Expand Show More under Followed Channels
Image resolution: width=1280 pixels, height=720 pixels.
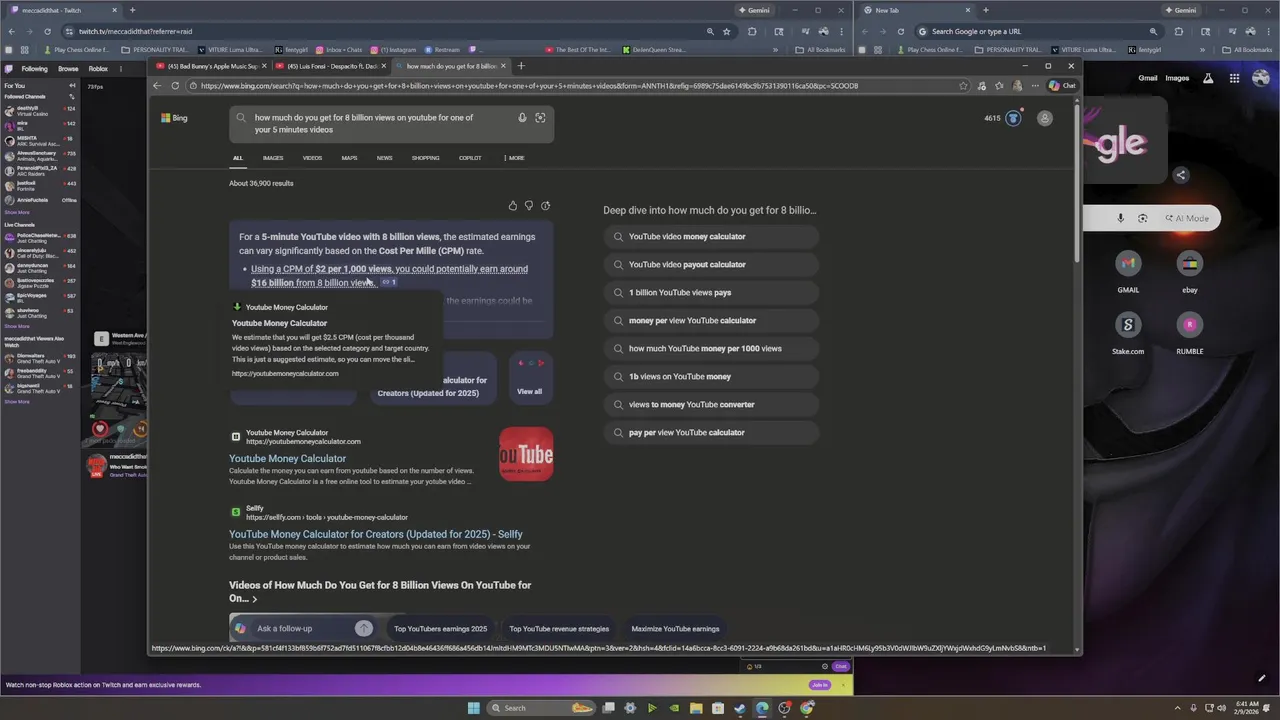coord(17,212)
